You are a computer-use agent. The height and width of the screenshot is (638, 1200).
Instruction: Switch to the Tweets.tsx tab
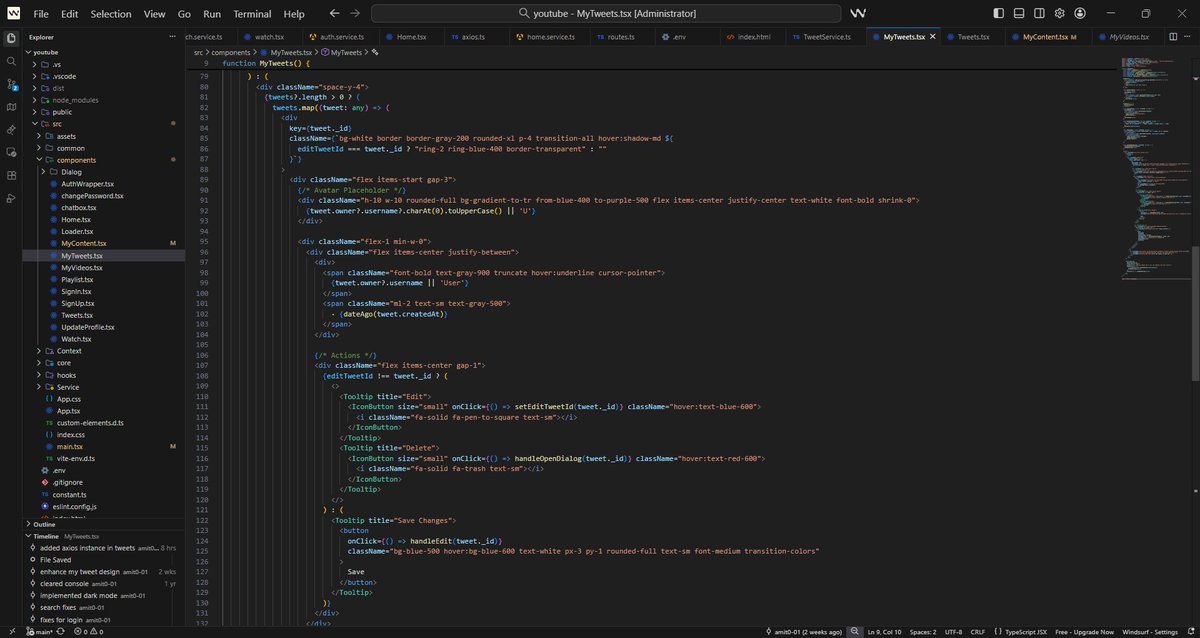click(x=972, y=37)
